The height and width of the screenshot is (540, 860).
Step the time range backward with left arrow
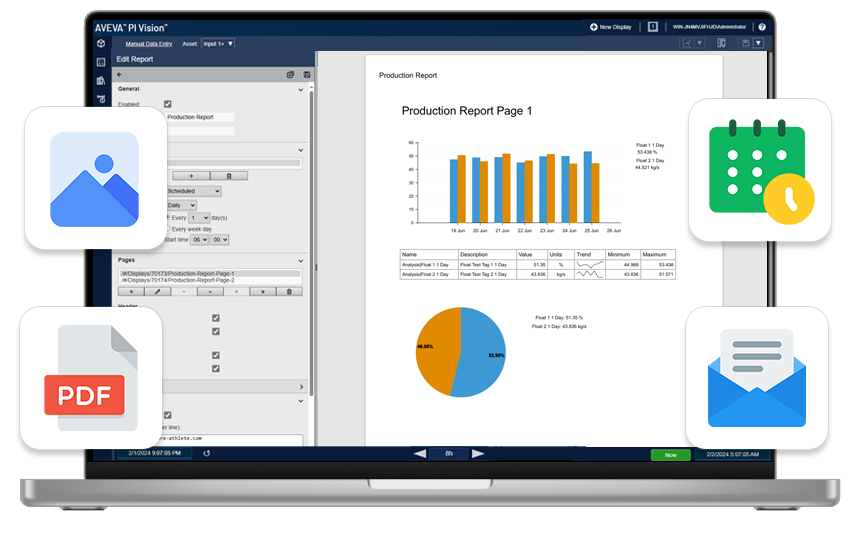pos(420,454)
